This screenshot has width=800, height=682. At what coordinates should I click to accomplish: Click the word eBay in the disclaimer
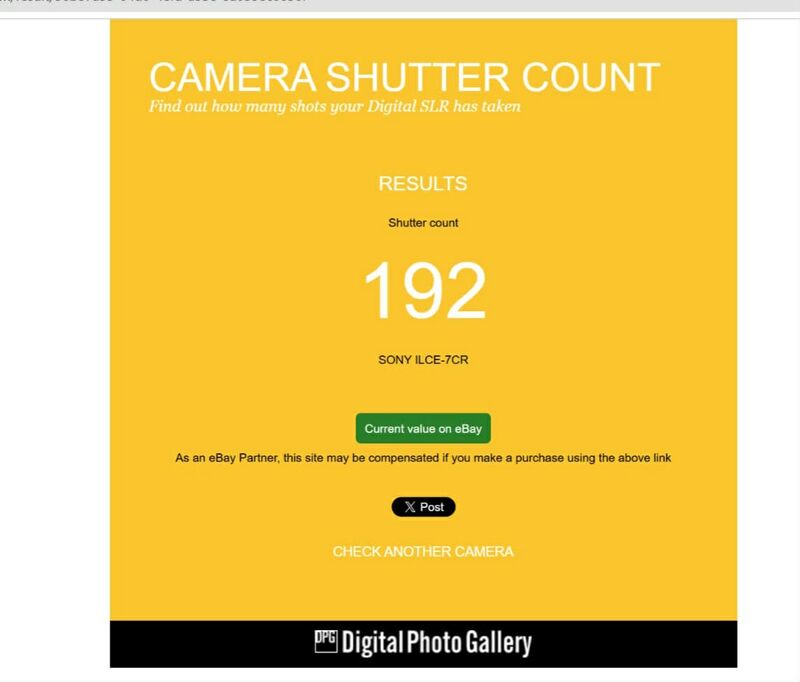pos(222,458)
